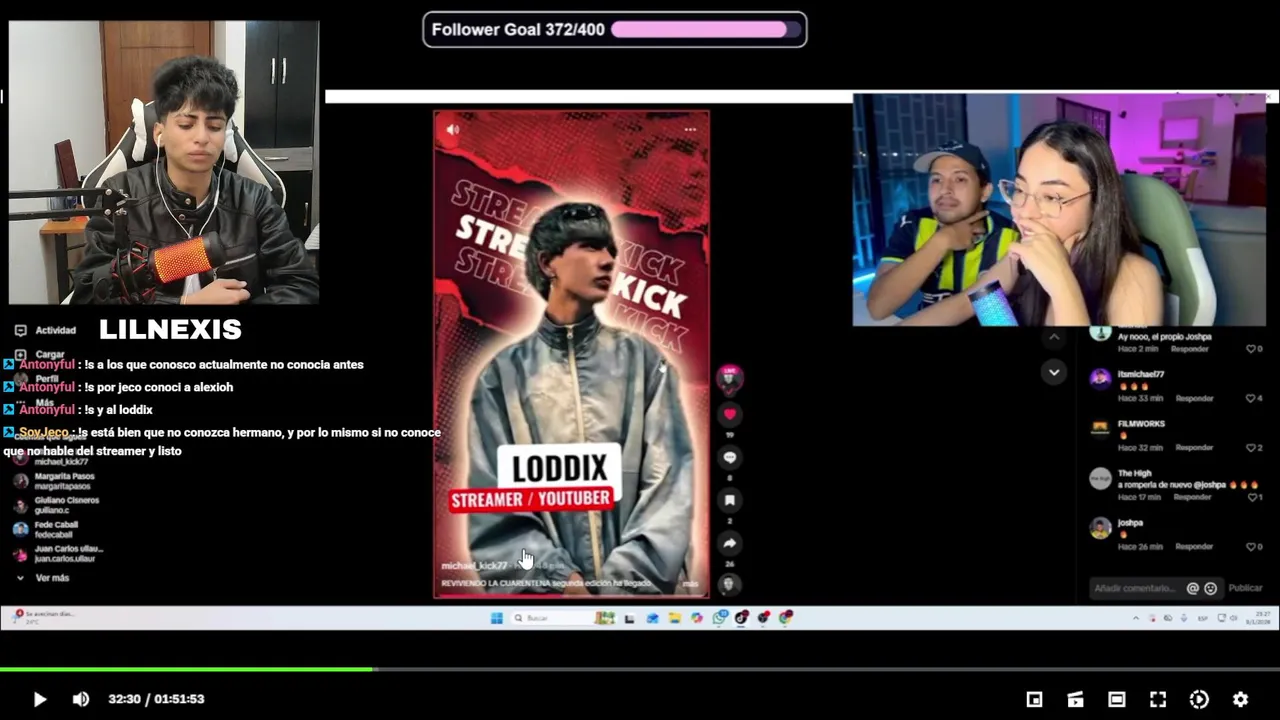This screenshot has width=1280, height=720.
Task: Open the TikTok comments bubble icon
Action: pyautogui.click(x=729, y=457)
